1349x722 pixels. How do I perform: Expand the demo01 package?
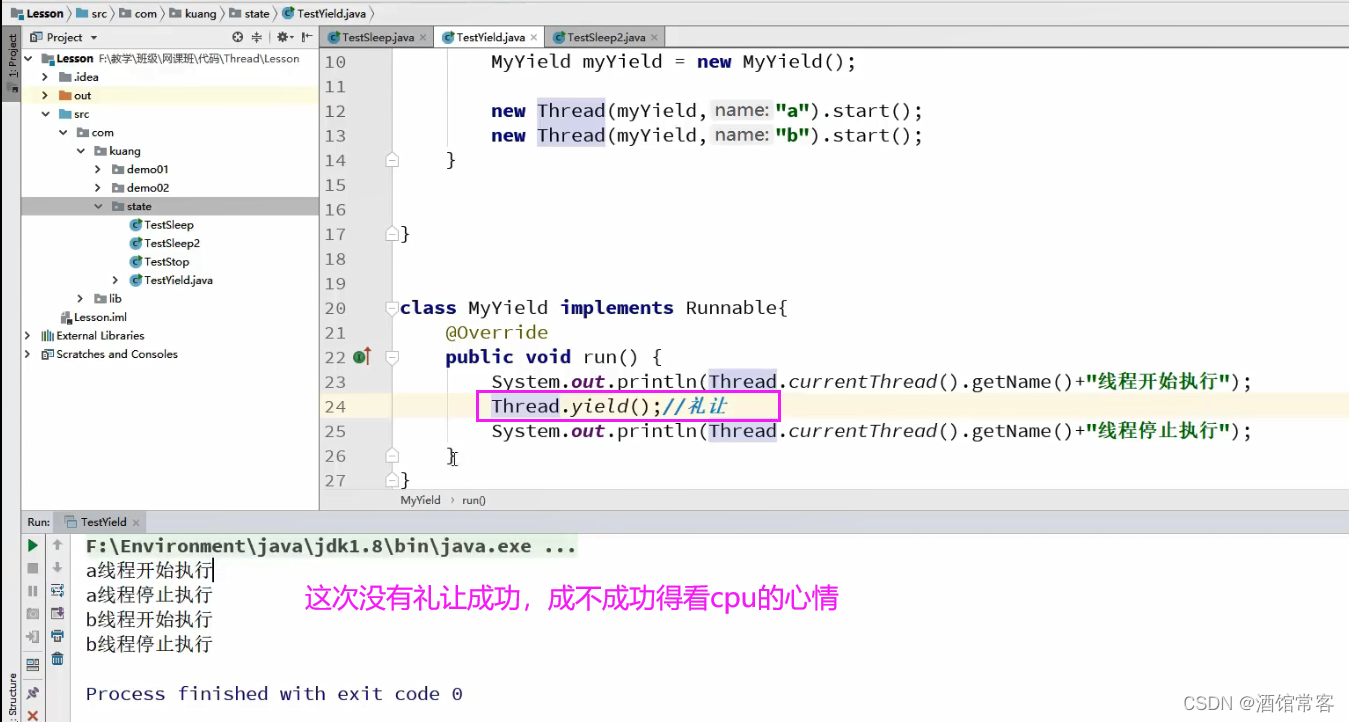pyautogui.click(x=98, y=169)
